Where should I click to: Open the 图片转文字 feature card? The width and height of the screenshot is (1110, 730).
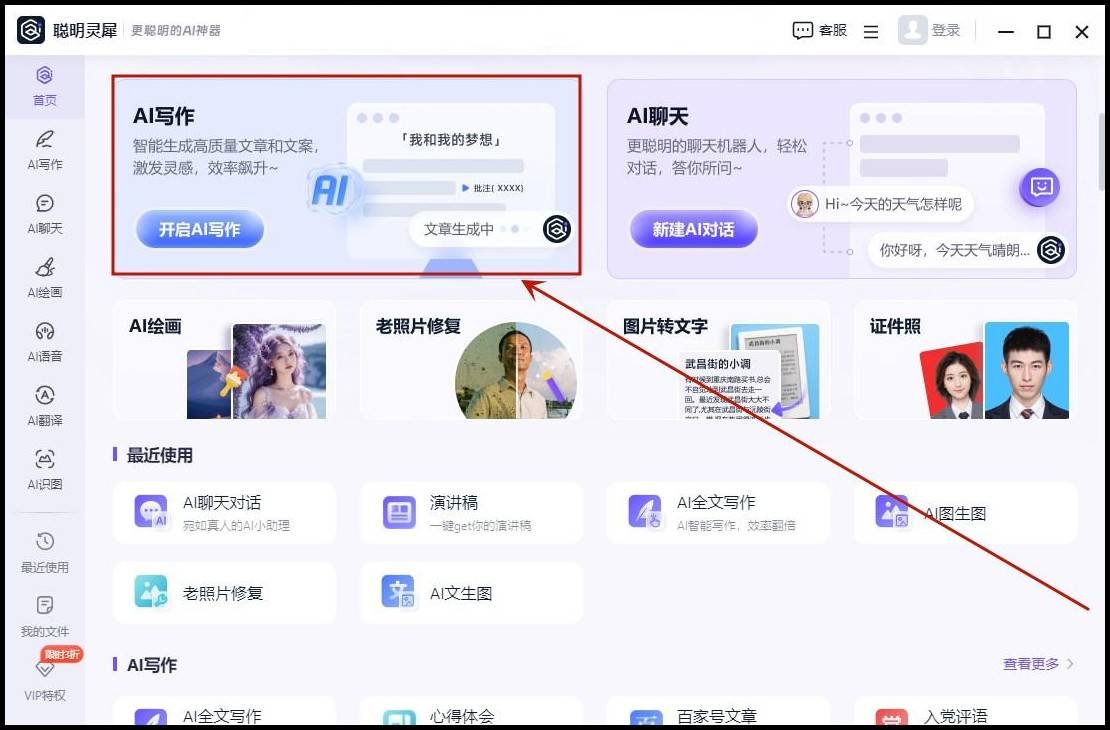point(717,360)
